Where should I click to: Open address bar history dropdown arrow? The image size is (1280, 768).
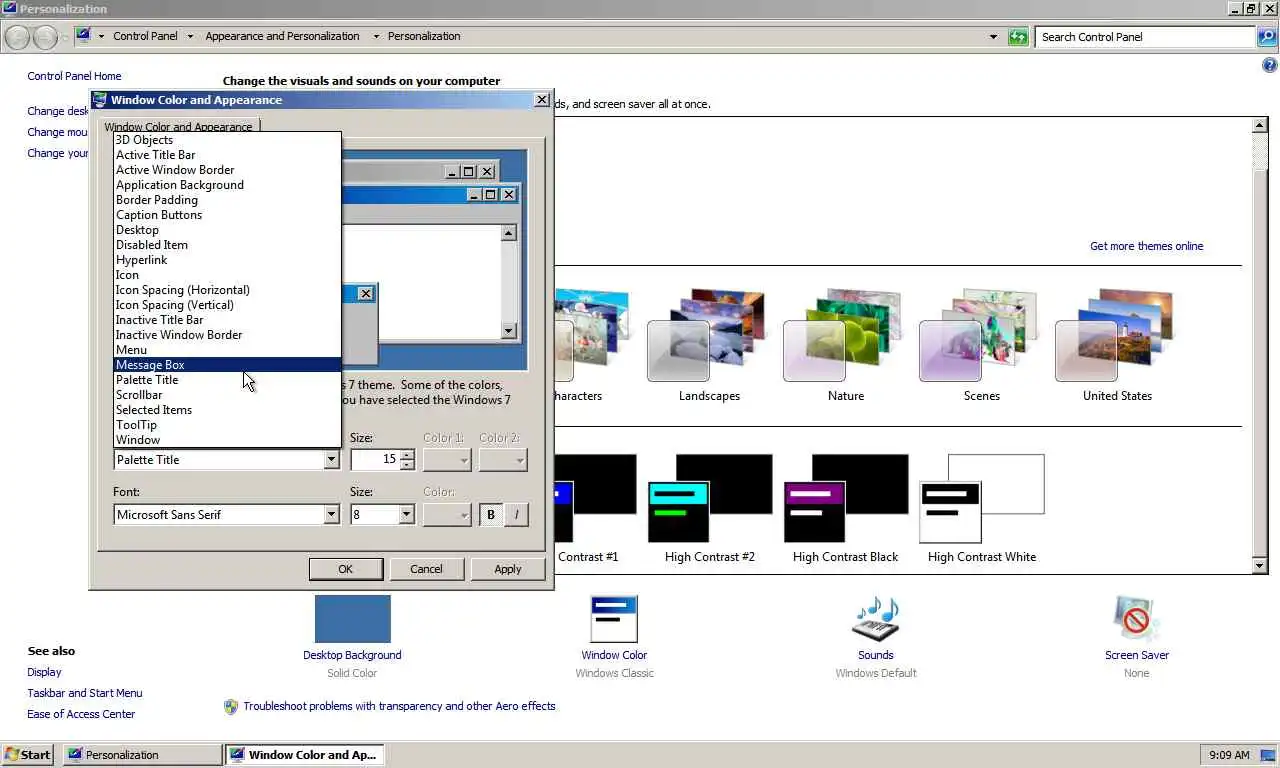click(x=993, y=37)
